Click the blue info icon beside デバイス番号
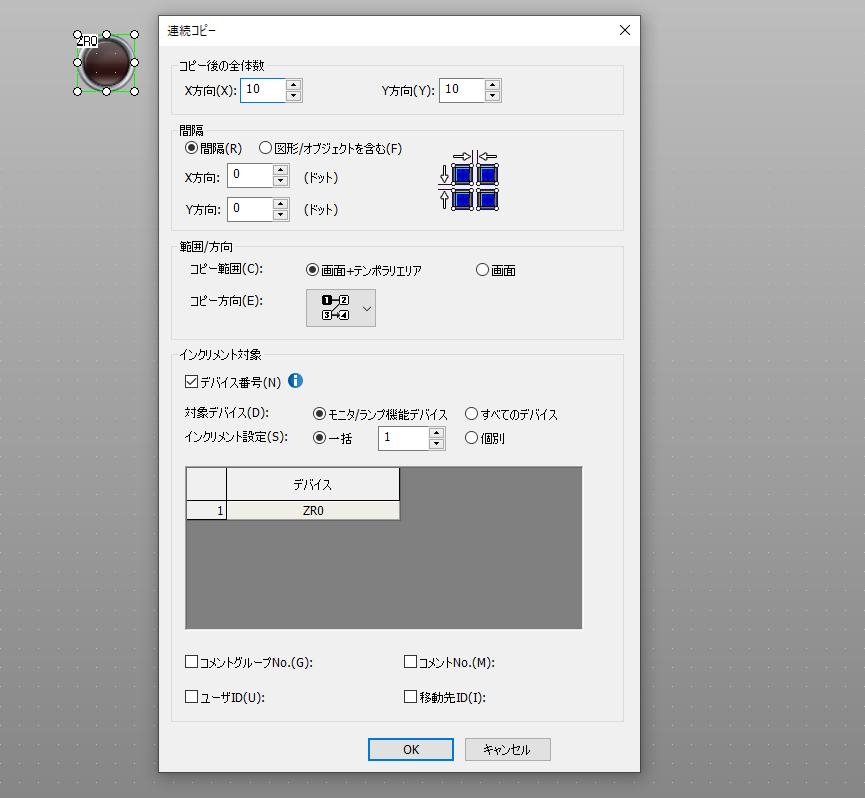865x798 pixels. [295, 381]
